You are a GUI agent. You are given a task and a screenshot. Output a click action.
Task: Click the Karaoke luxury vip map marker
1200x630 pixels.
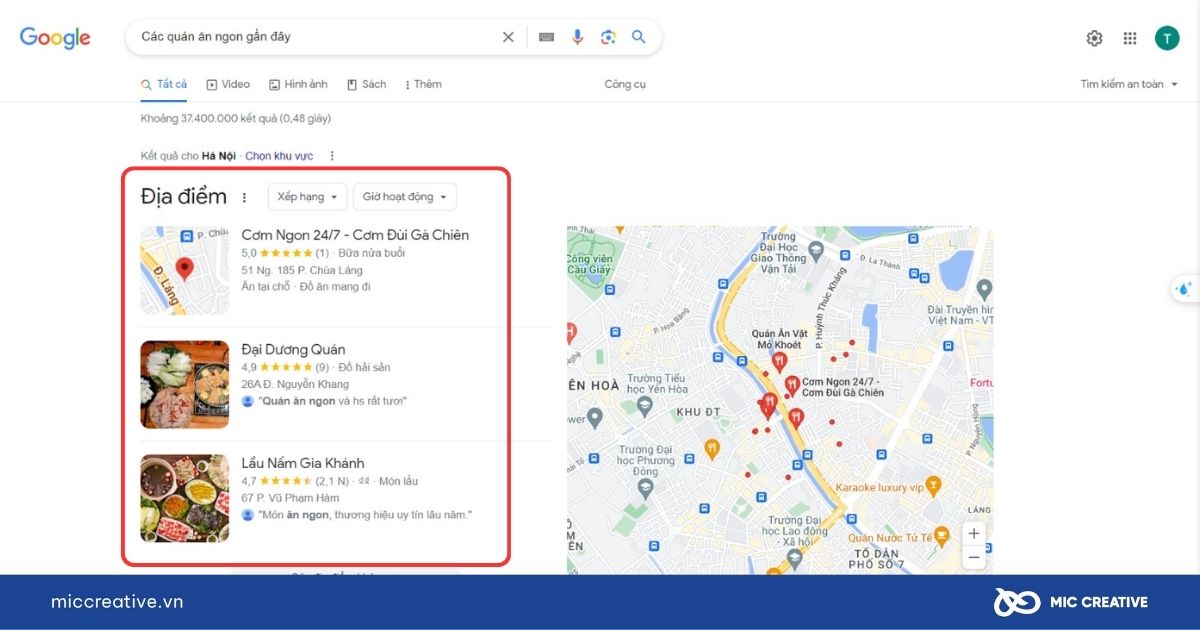click(934, 485)
